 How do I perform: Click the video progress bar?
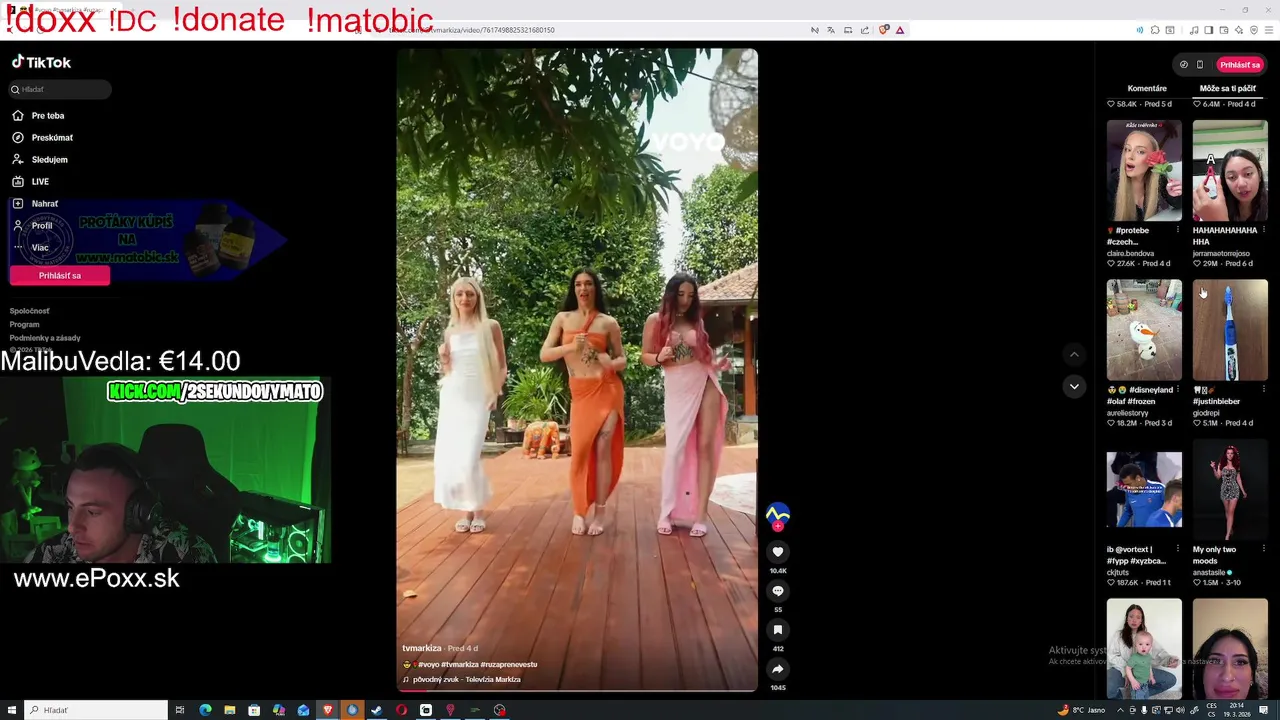coord(577,689)
